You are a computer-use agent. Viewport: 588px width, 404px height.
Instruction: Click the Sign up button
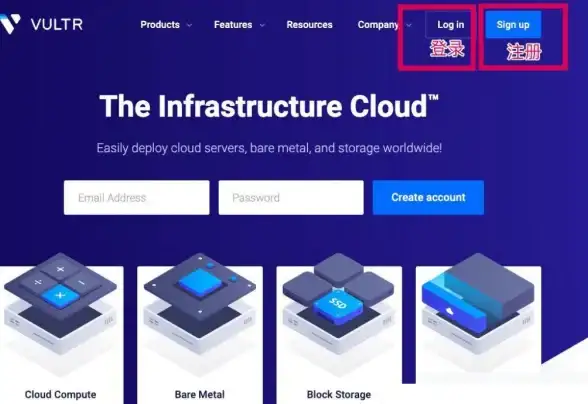click(513, 25)
